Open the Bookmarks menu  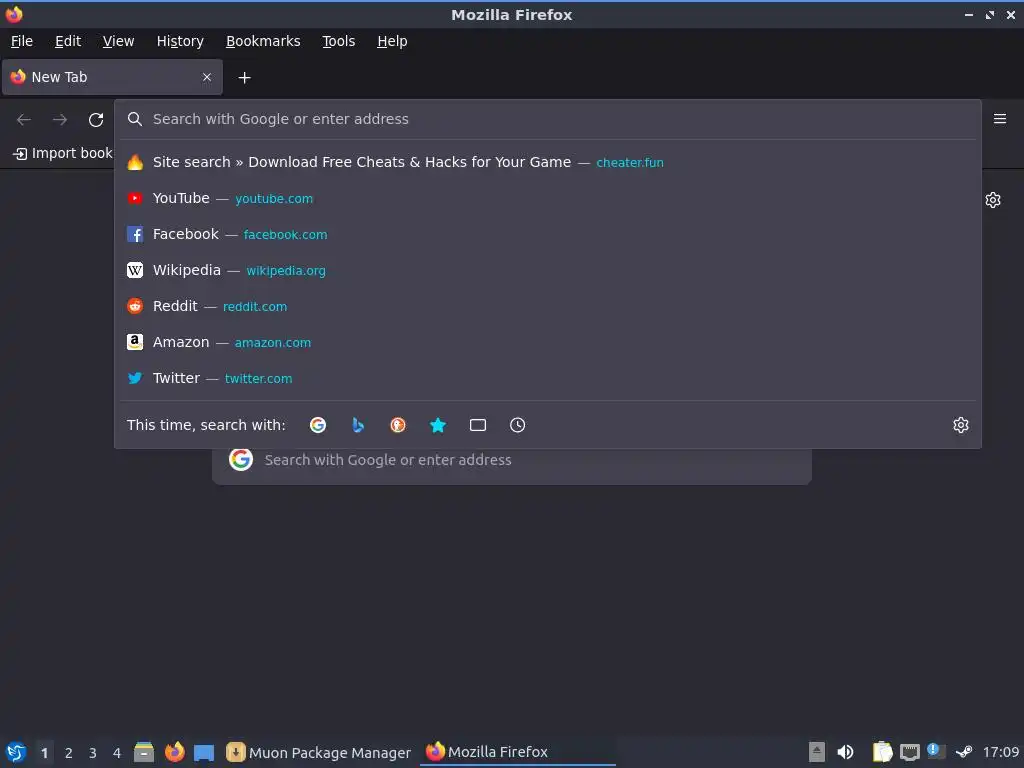tap(263, 41)
